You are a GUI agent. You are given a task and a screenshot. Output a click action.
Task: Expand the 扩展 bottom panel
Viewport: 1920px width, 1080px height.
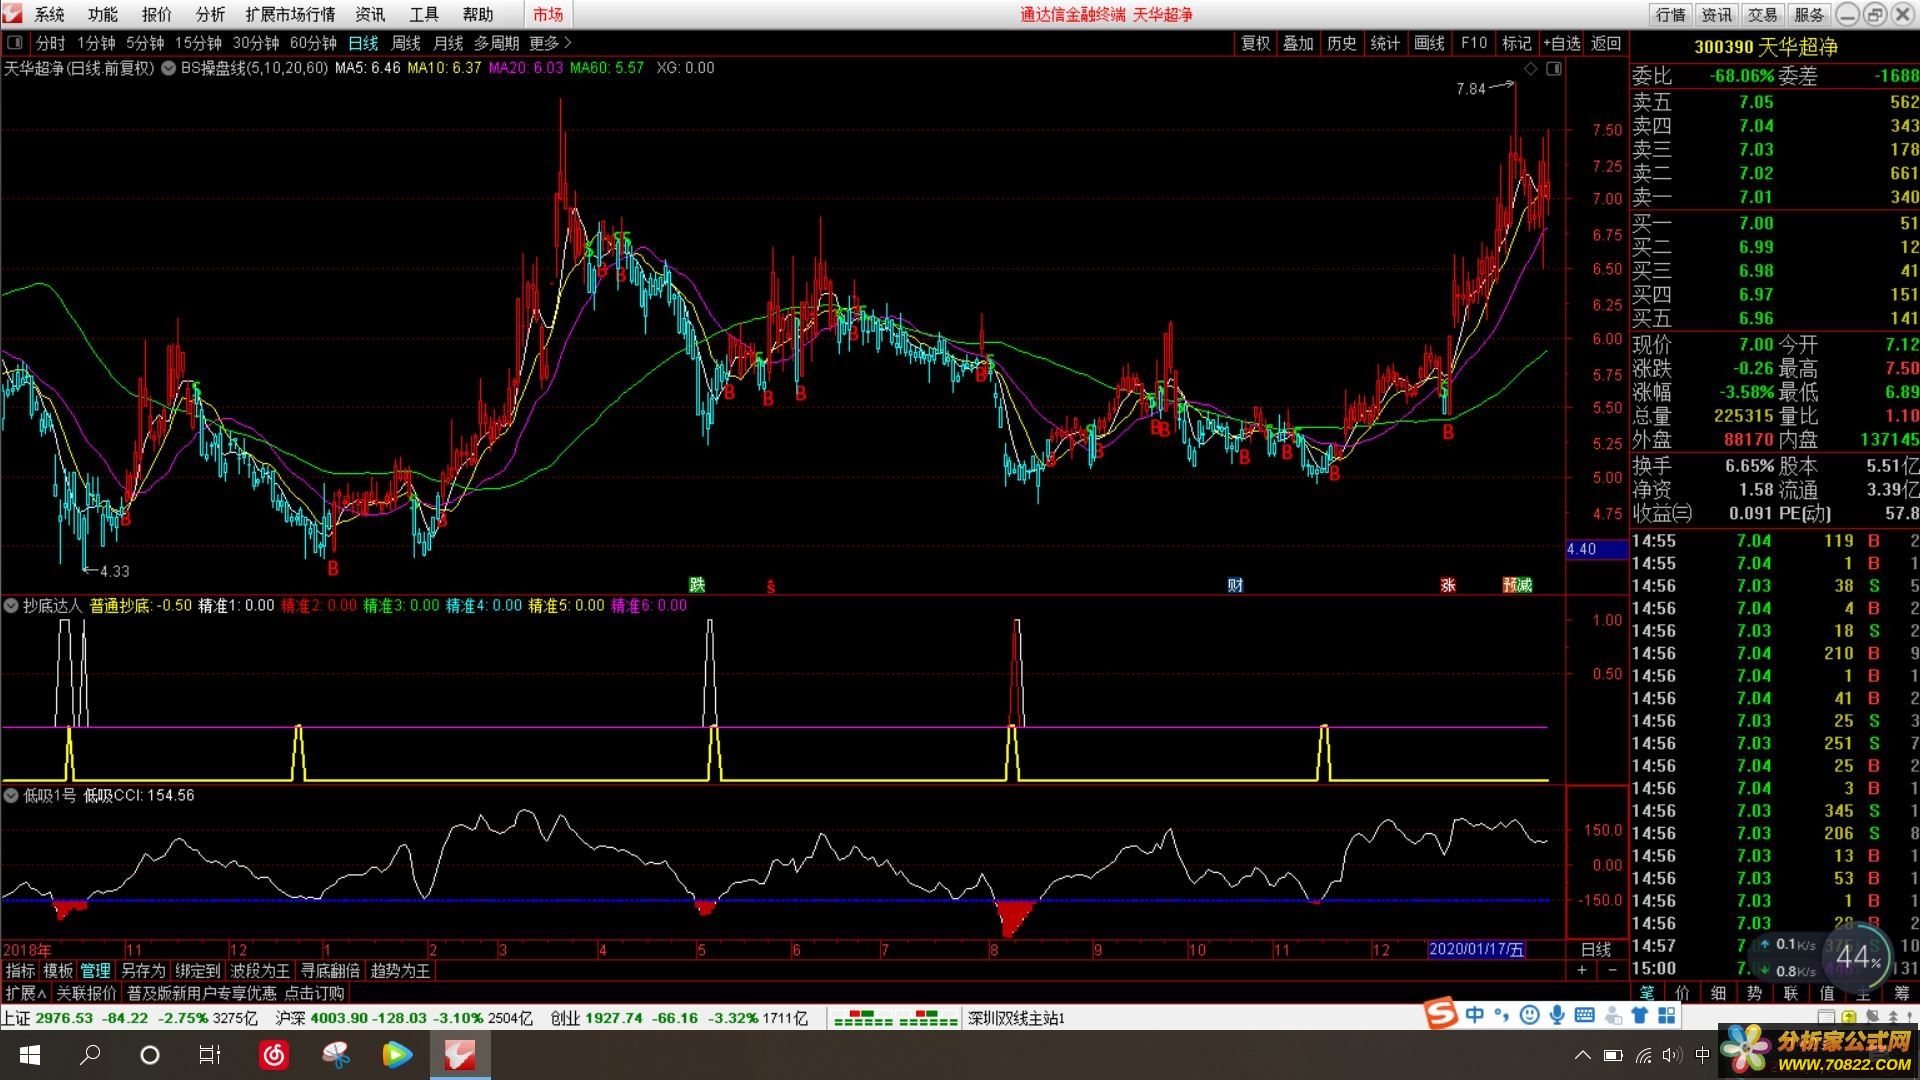(25, 993)
